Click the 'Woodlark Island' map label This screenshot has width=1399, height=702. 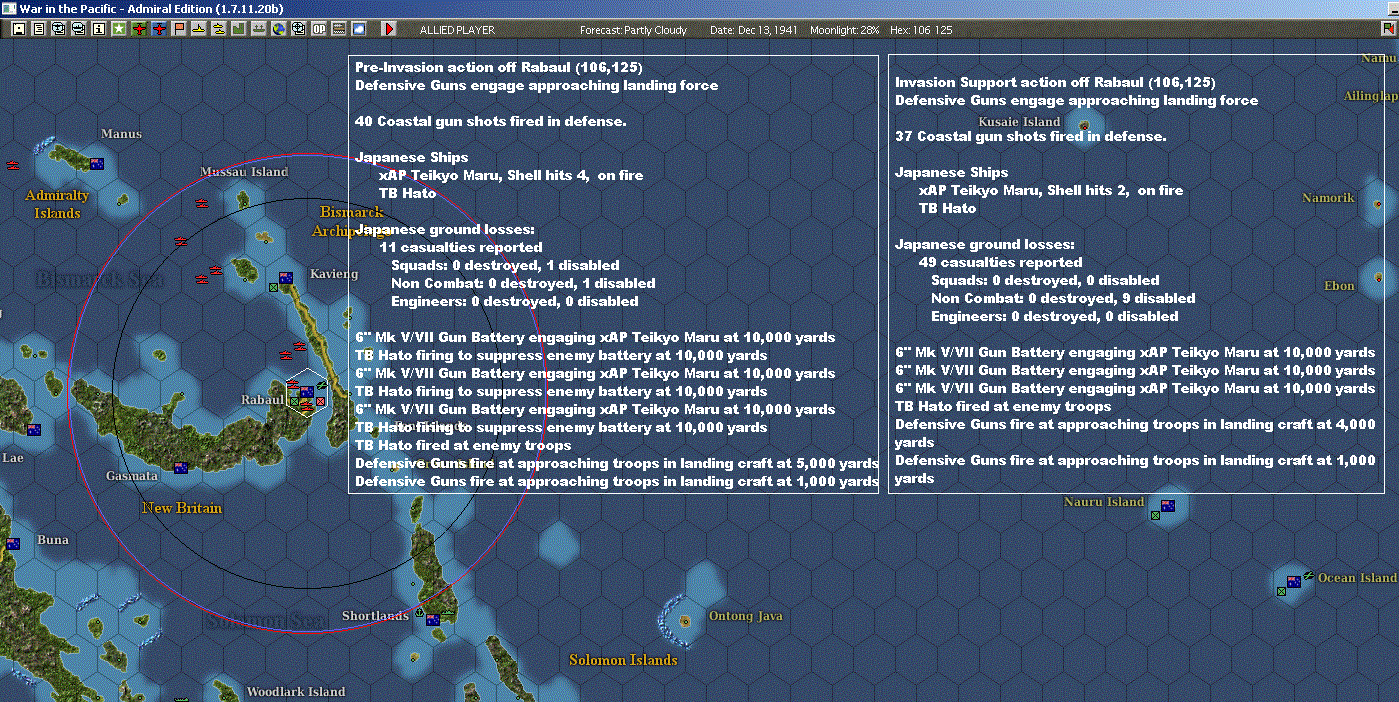(296, 692)
